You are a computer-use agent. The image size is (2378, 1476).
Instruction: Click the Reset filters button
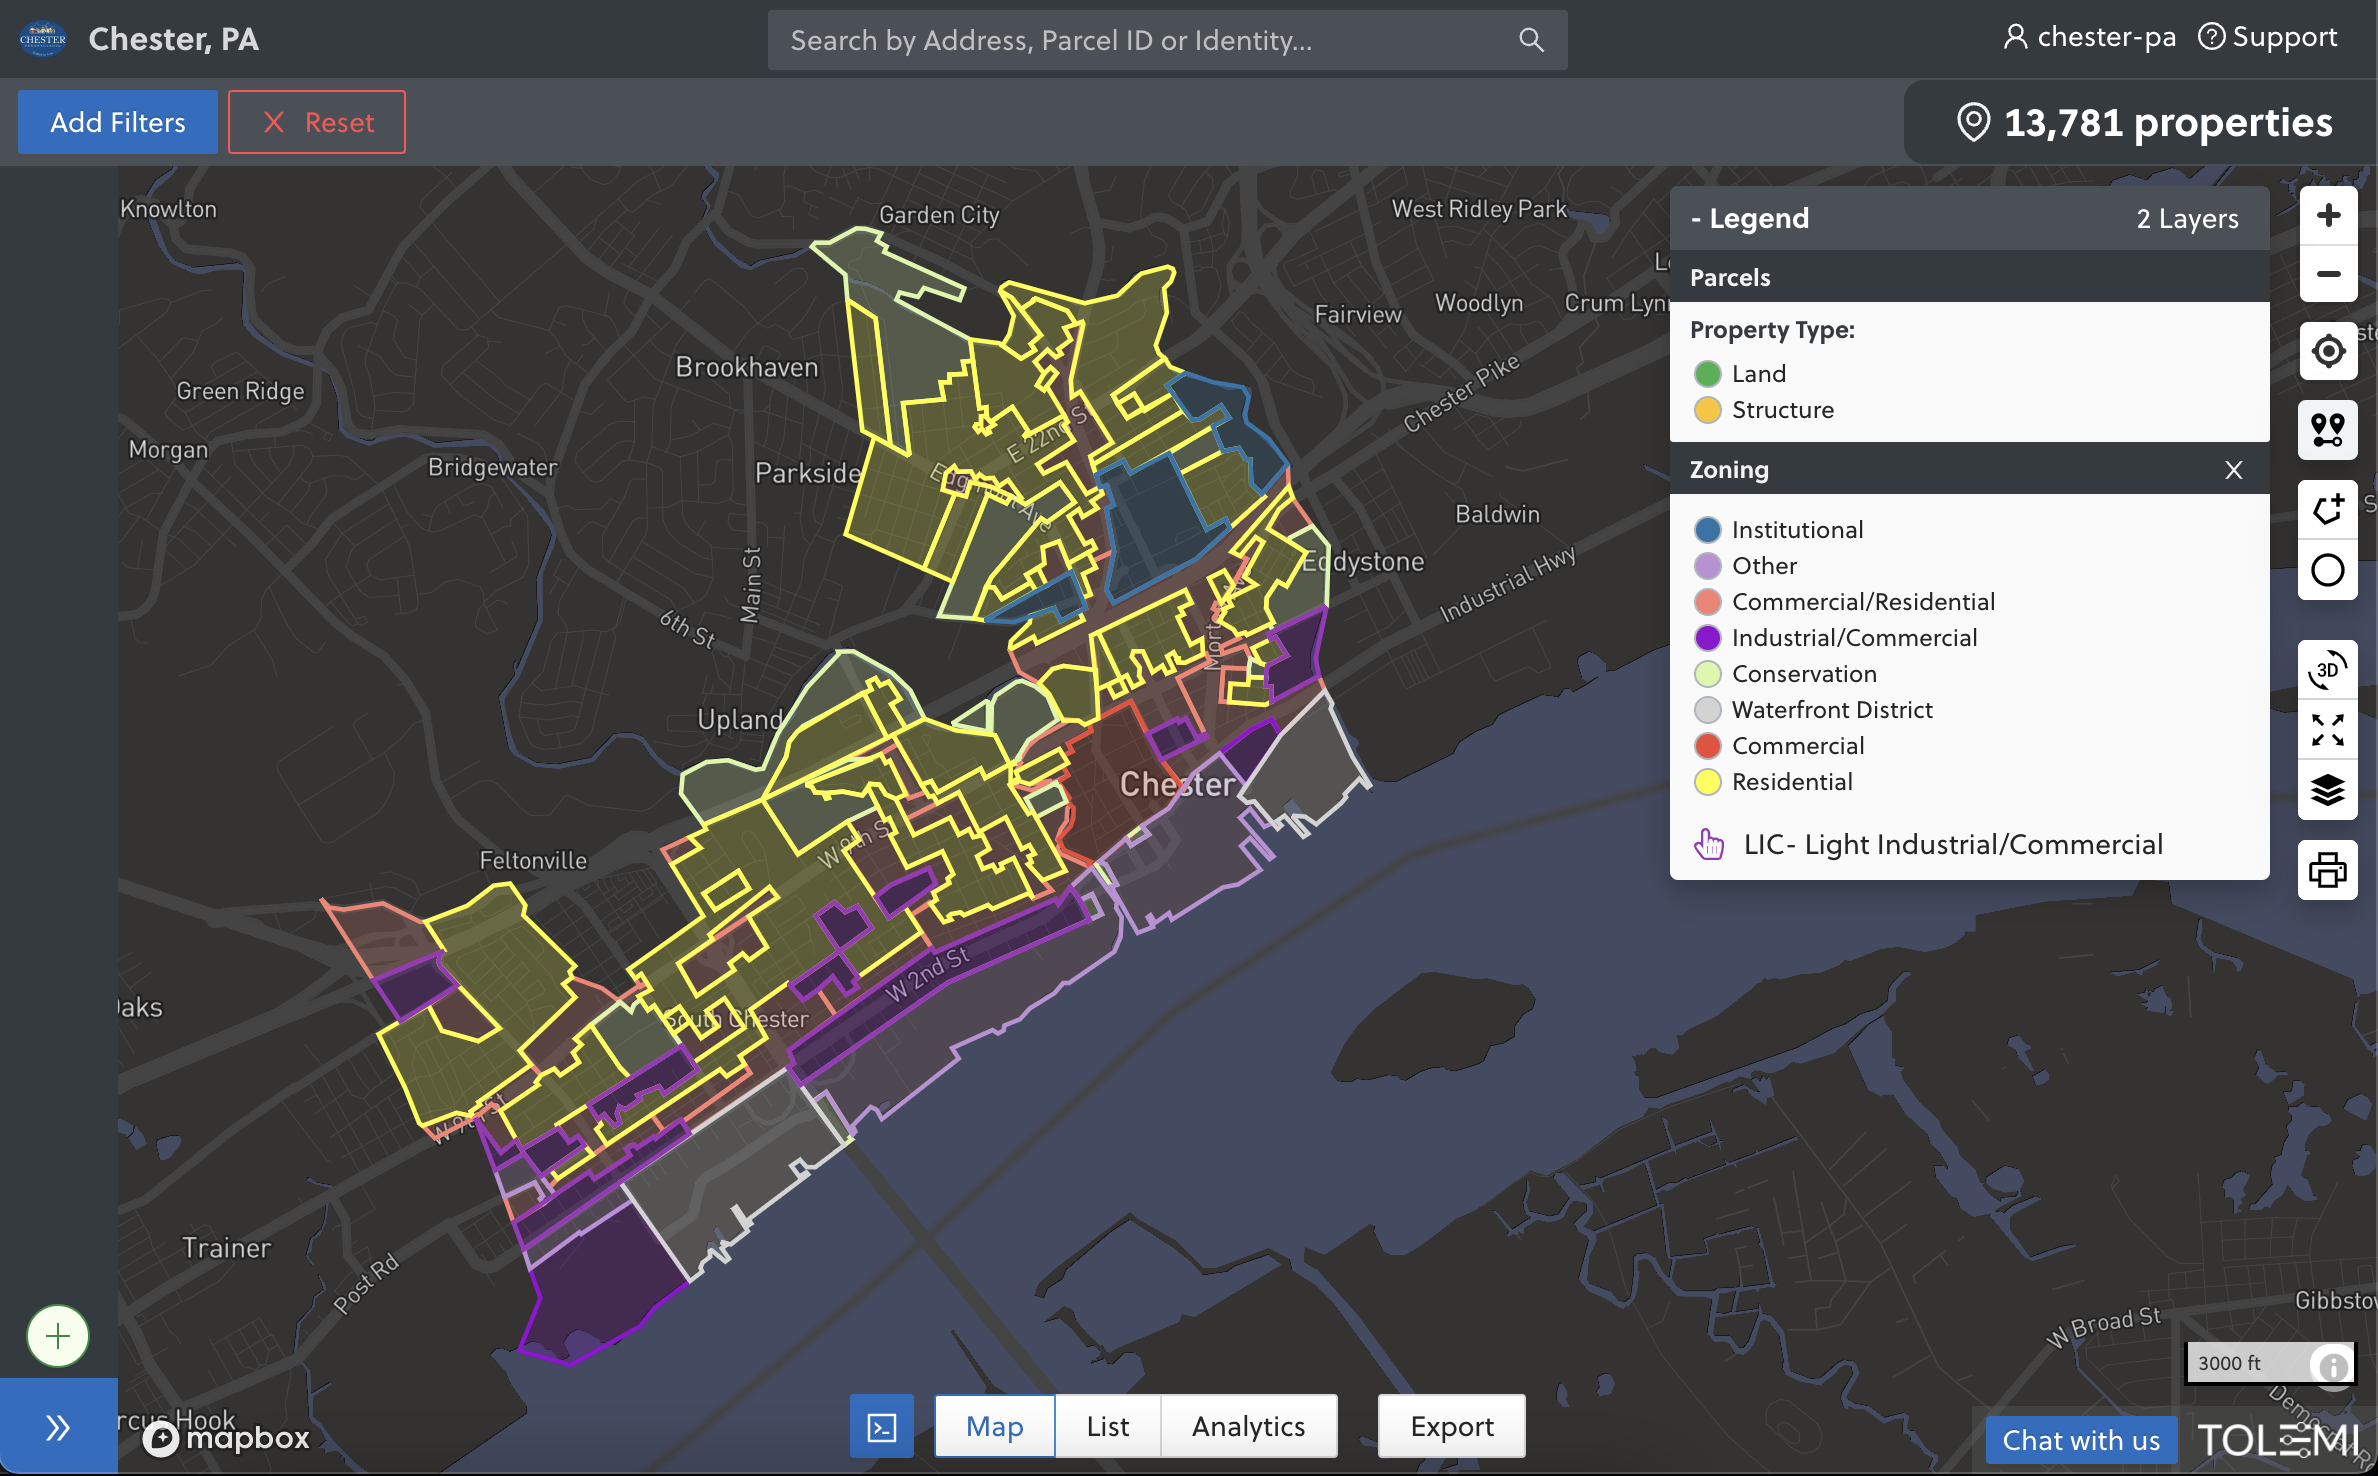pyautogui.click(x=317, y=122)
